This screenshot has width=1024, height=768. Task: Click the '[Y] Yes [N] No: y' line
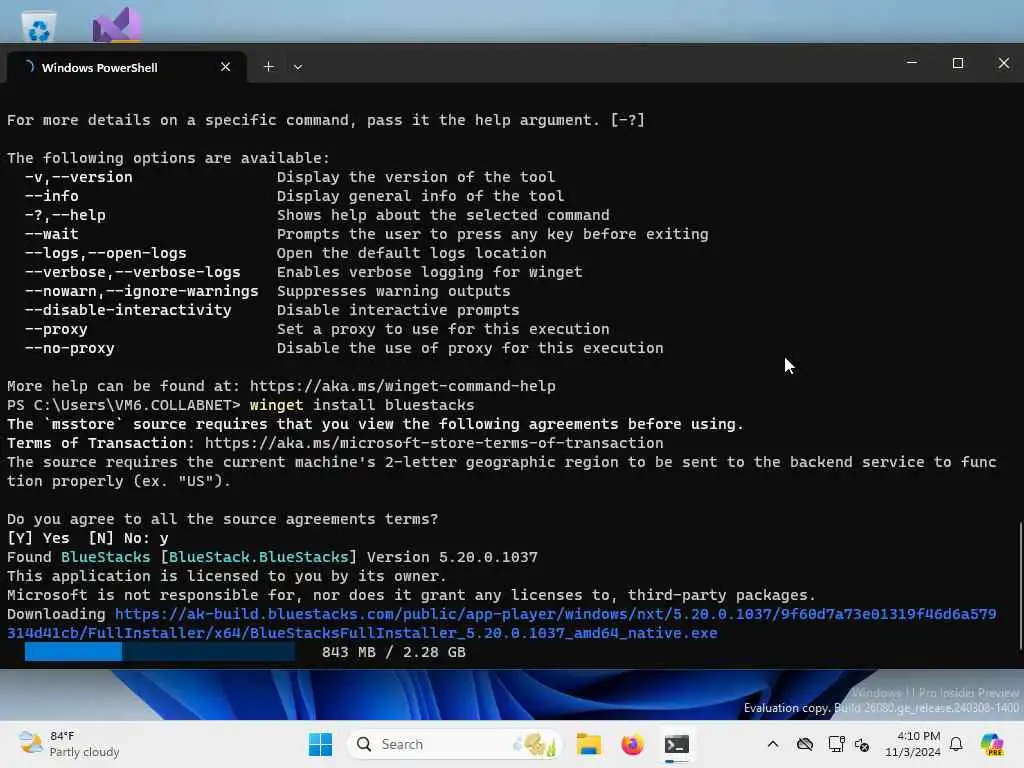pyautogui.click(x=88, y=538)
